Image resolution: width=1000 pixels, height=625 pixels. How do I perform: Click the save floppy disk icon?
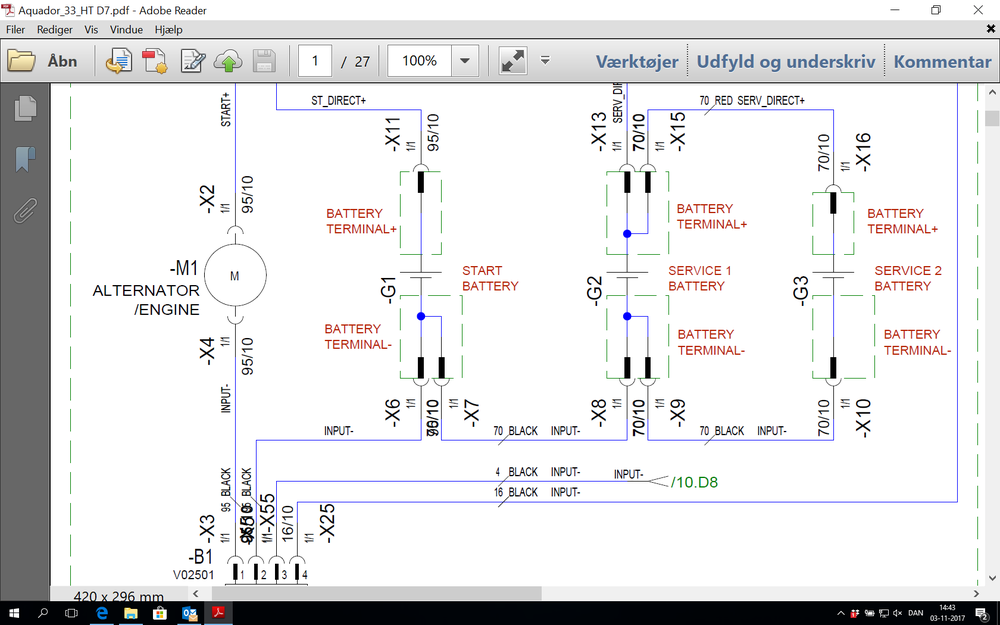264,61
